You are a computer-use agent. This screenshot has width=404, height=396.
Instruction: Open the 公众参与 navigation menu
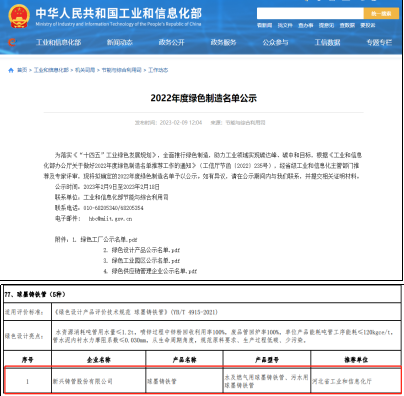pyautogui.click(x=275, y=42)
